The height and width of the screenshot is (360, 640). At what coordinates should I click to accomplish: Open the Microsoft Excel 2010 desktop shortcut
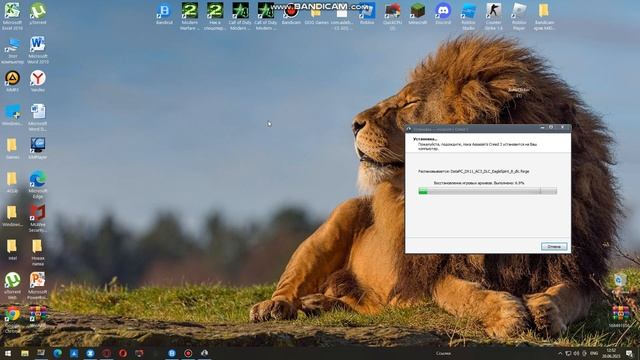click(x=12, y=16)
